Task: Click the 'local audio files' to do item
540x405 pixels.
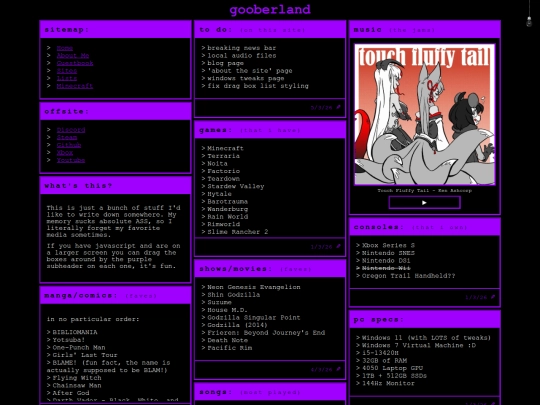Action: click(241, 55)
